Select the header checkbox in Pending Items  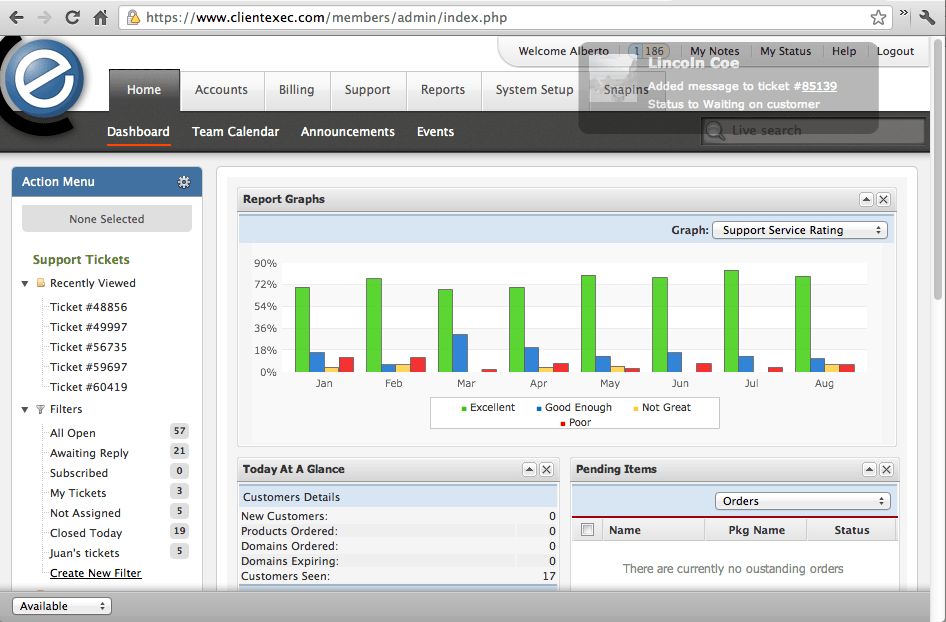coord(588,530)
